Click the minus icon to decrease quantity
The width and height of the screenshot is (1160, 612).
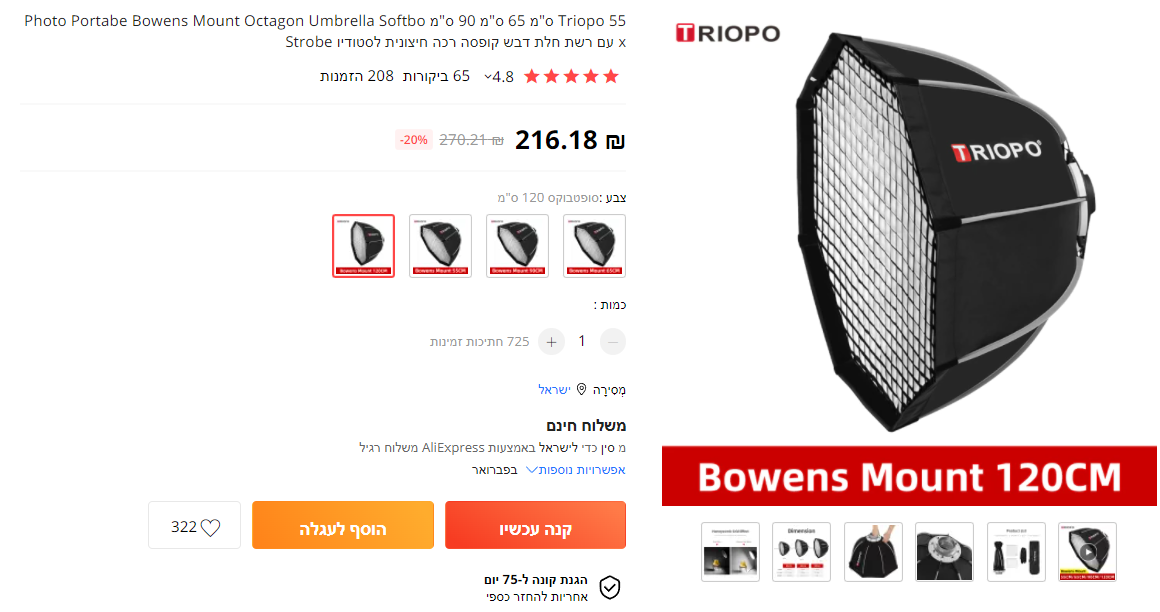pyautogui.click(x=613, y=342)
